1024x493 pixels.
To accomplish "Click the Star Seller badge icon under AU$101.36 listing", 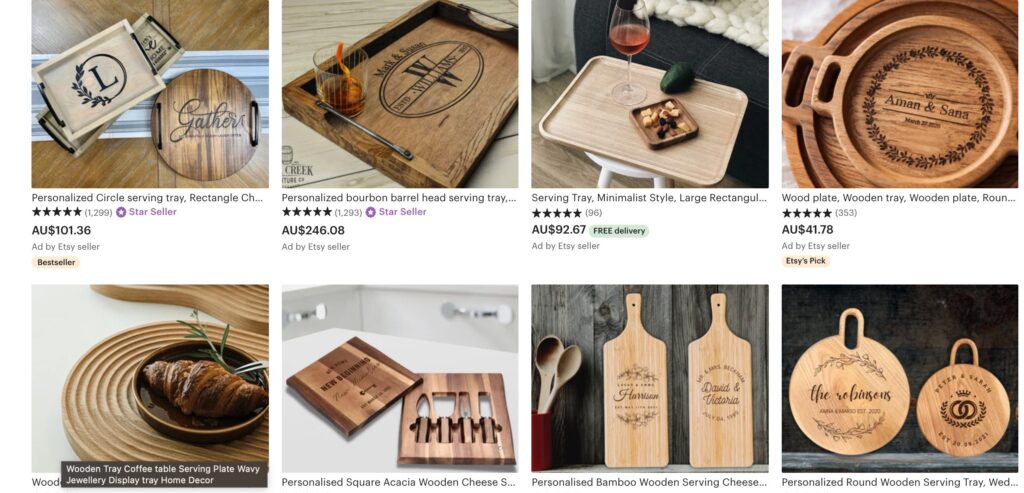I will pyautogui.click(x=121, y=212).
